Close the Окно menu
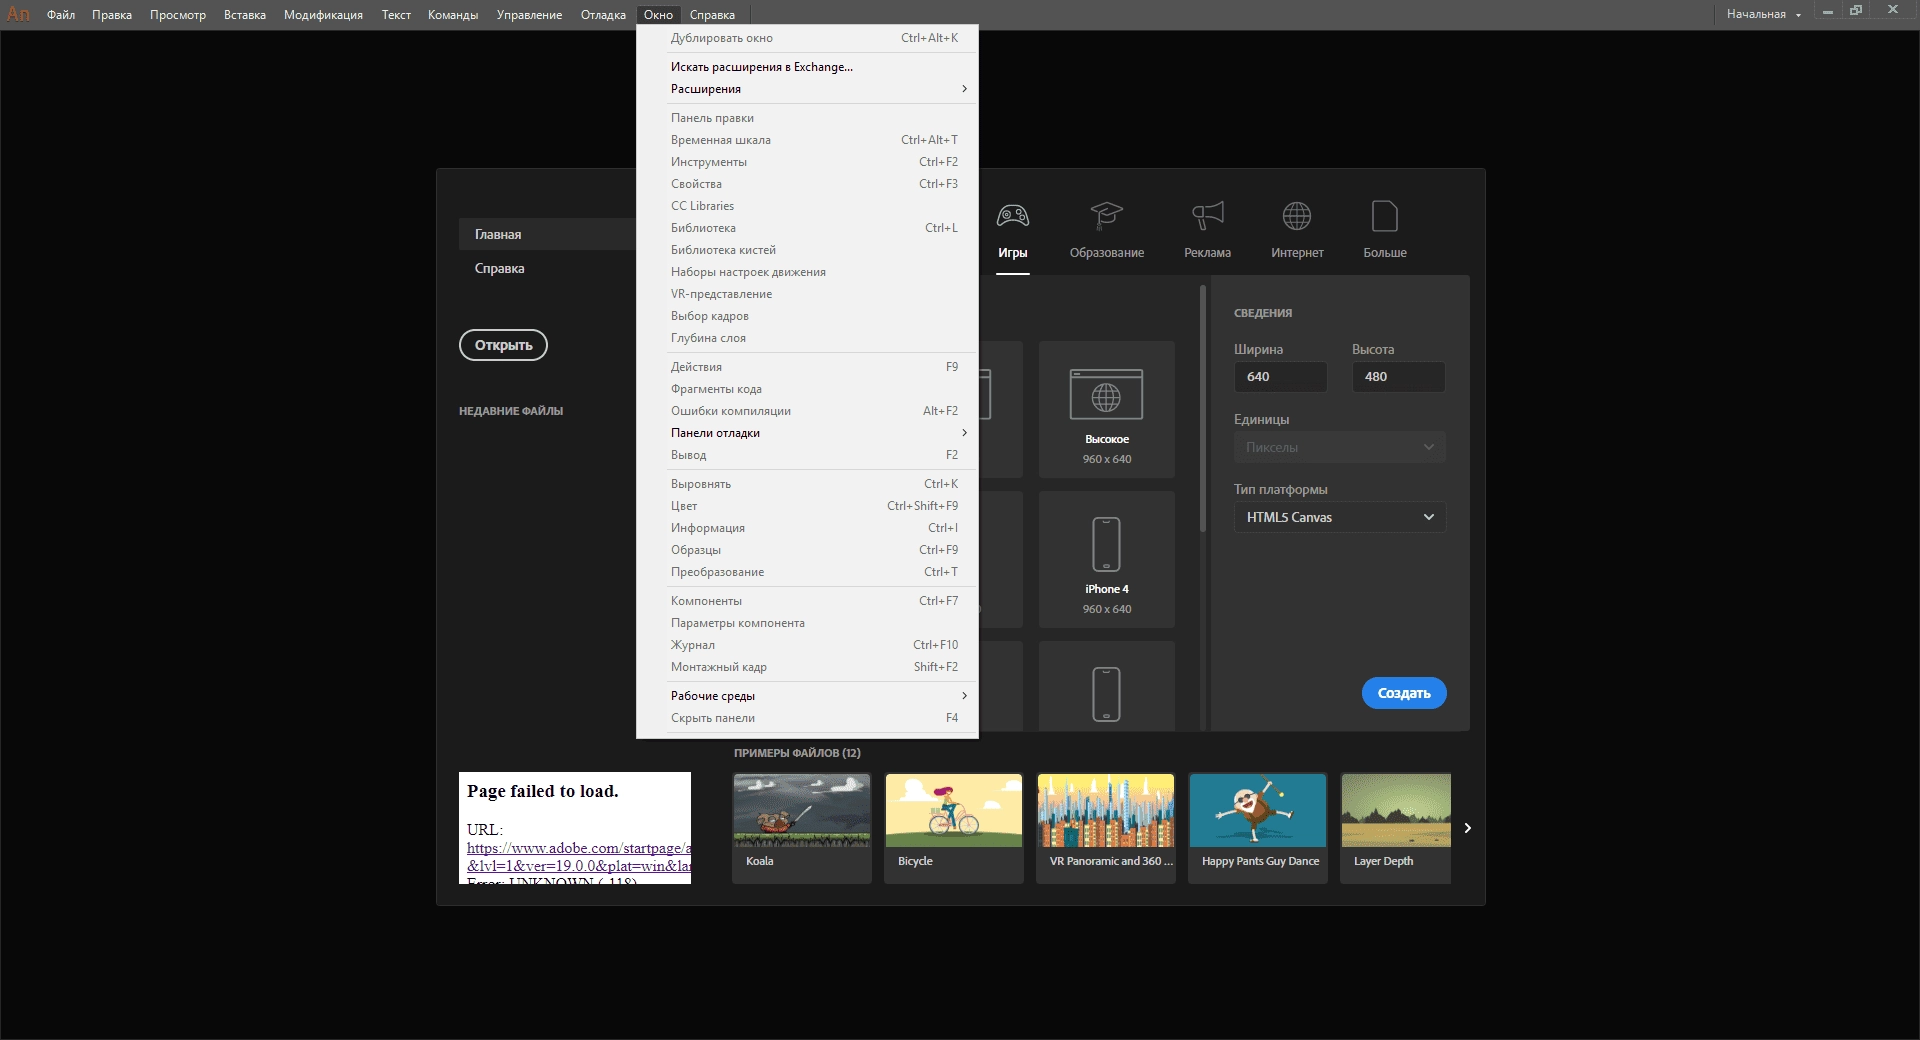The width and height of the screenshot is (1920, 1040). pyautogui.click(x=658, y=14)
